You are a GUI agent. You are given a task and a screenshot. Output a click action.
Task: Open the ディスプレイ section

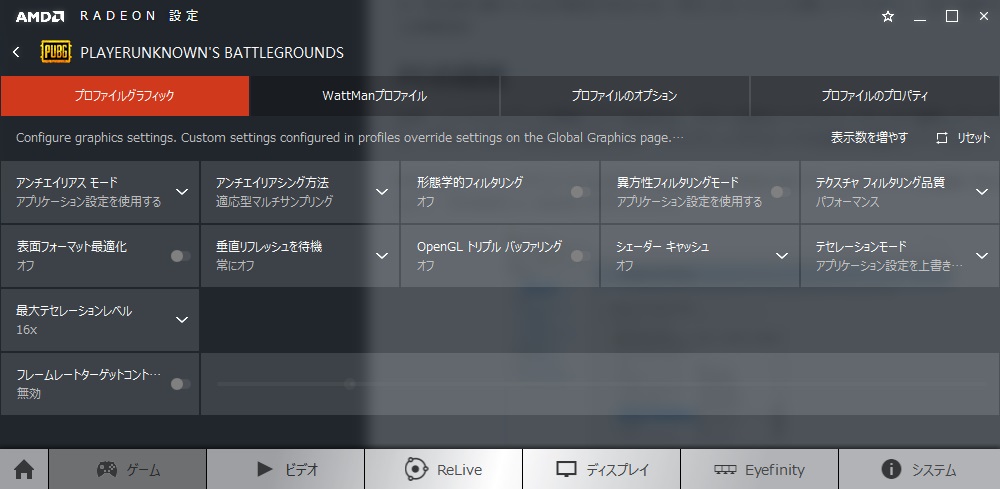click(602, 469)
